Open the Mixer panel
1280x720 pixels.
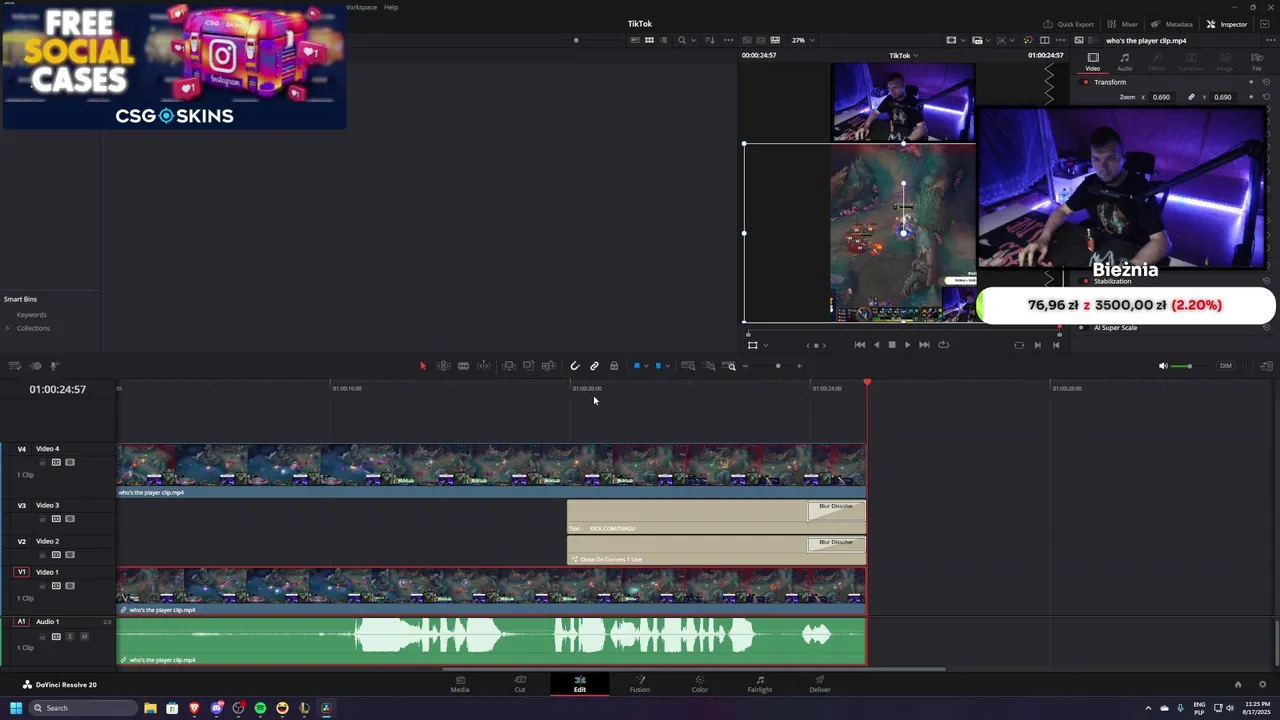tap(1122, 24)
